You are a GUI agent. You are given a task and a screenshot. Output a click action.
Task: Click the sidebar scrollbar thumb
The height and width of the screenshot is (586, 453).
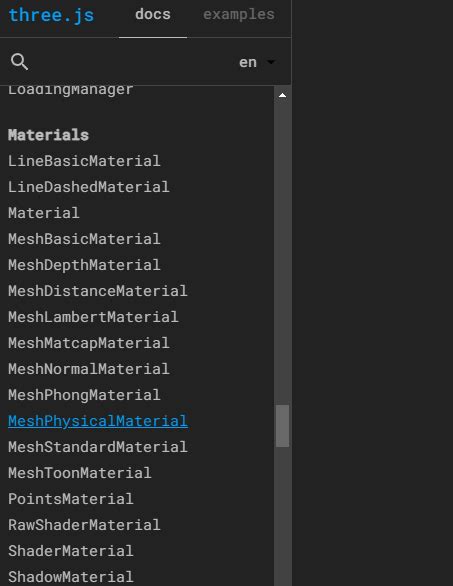pos(283,426)
